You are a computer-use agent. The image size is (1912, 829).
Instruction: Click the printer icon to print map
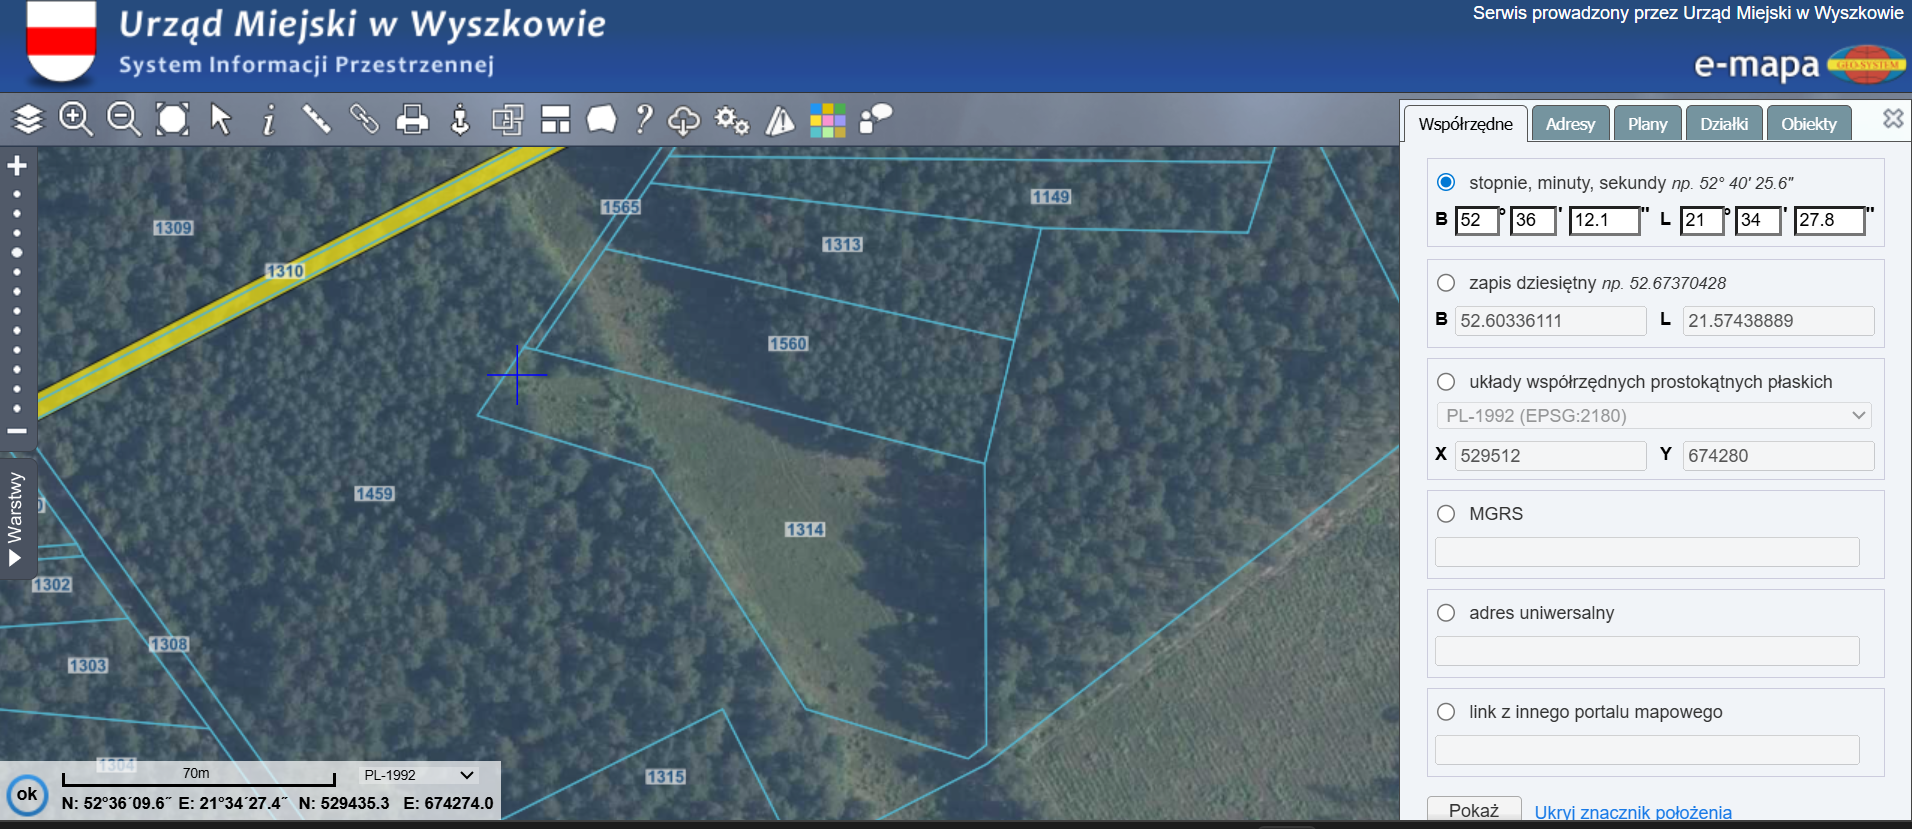[412, 120]
